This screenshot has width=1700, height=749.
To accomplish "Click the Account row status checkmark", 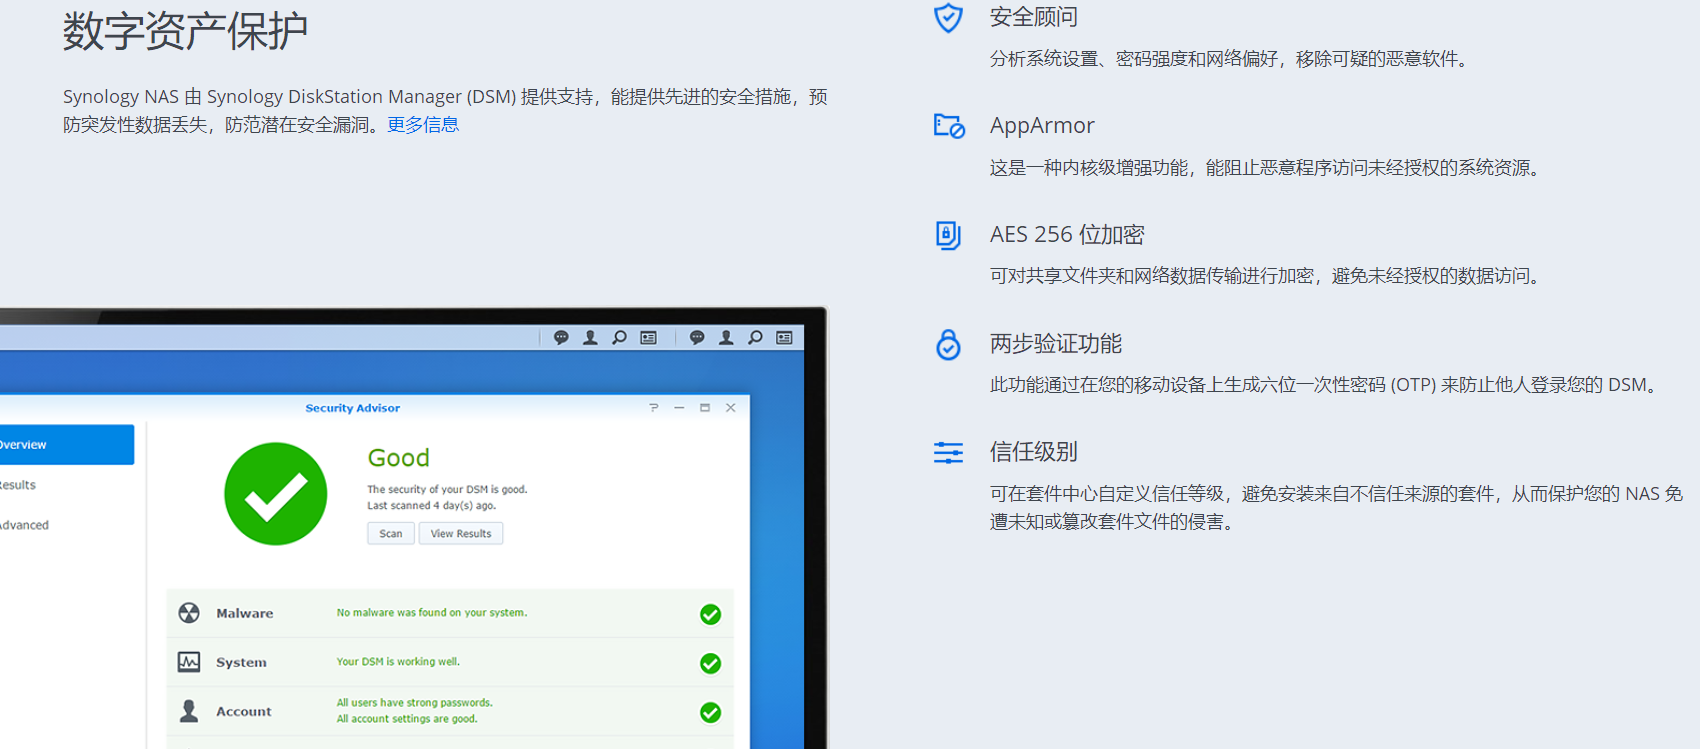I will point(710,712).
